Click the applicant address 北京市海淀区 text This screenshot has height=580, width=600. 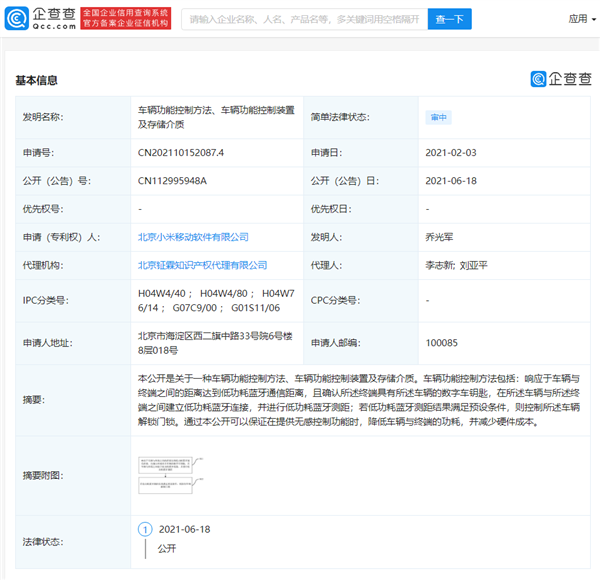pyautogui.click(x=215, y=343)
